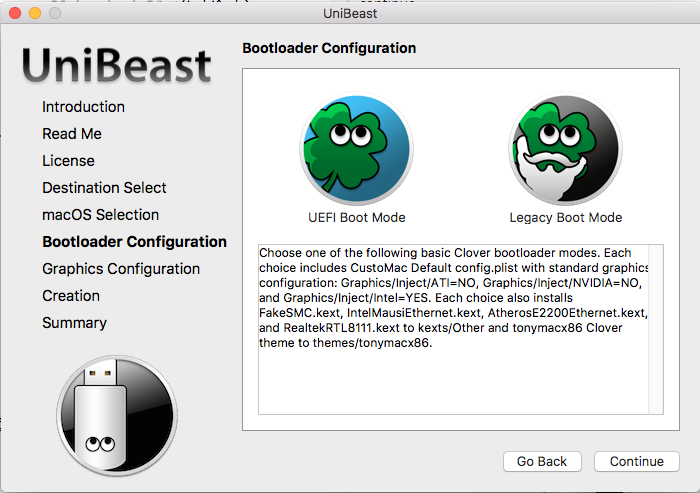
Task: Click the Legacy Boot Mode label
Action: [566, 217]
